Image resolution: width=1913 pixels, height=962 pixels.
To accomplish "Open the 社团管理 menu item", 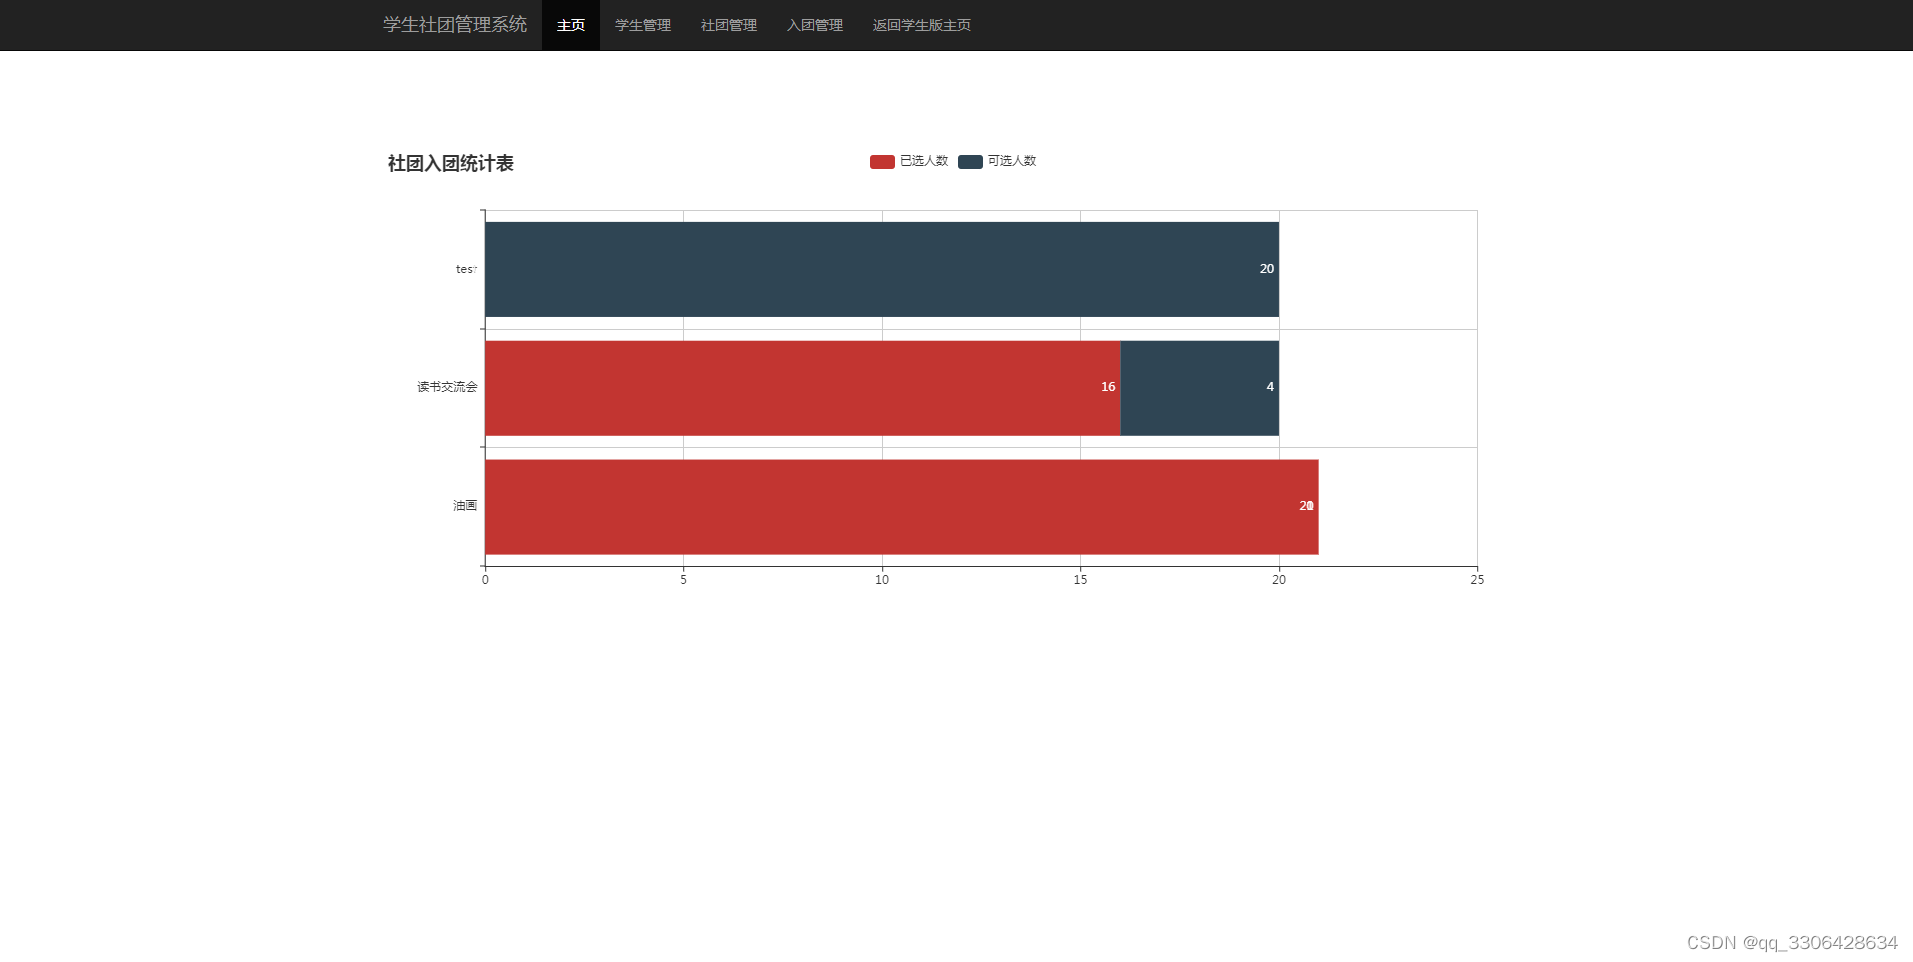I will click(x=729, y=25).
